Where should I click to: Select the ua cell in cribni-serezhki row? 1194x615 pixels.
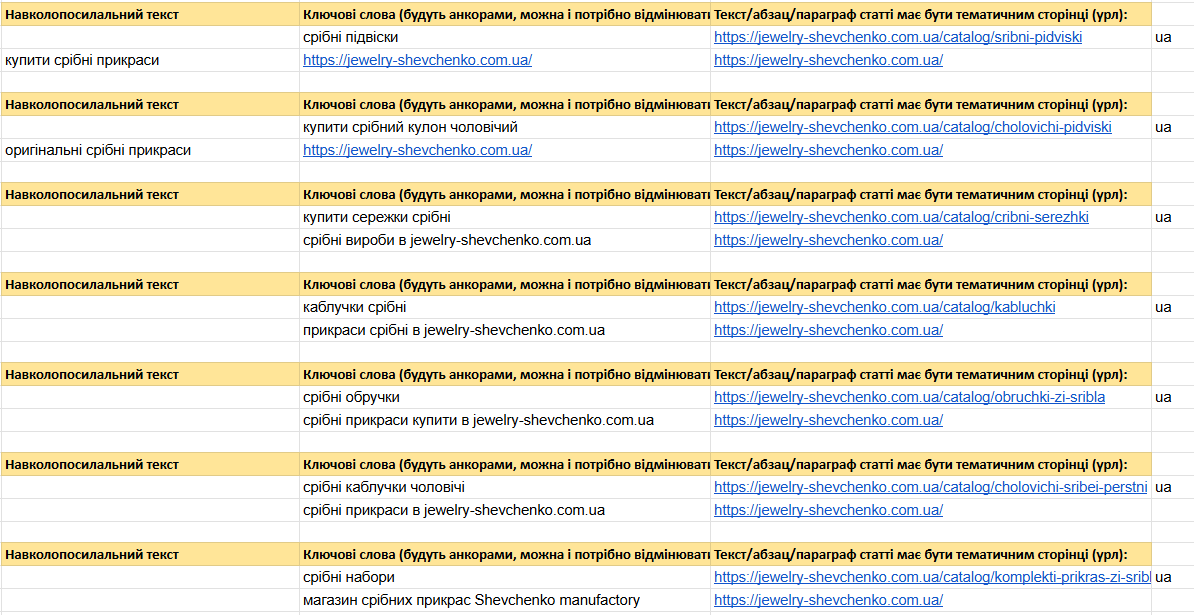click(1173, 217)
